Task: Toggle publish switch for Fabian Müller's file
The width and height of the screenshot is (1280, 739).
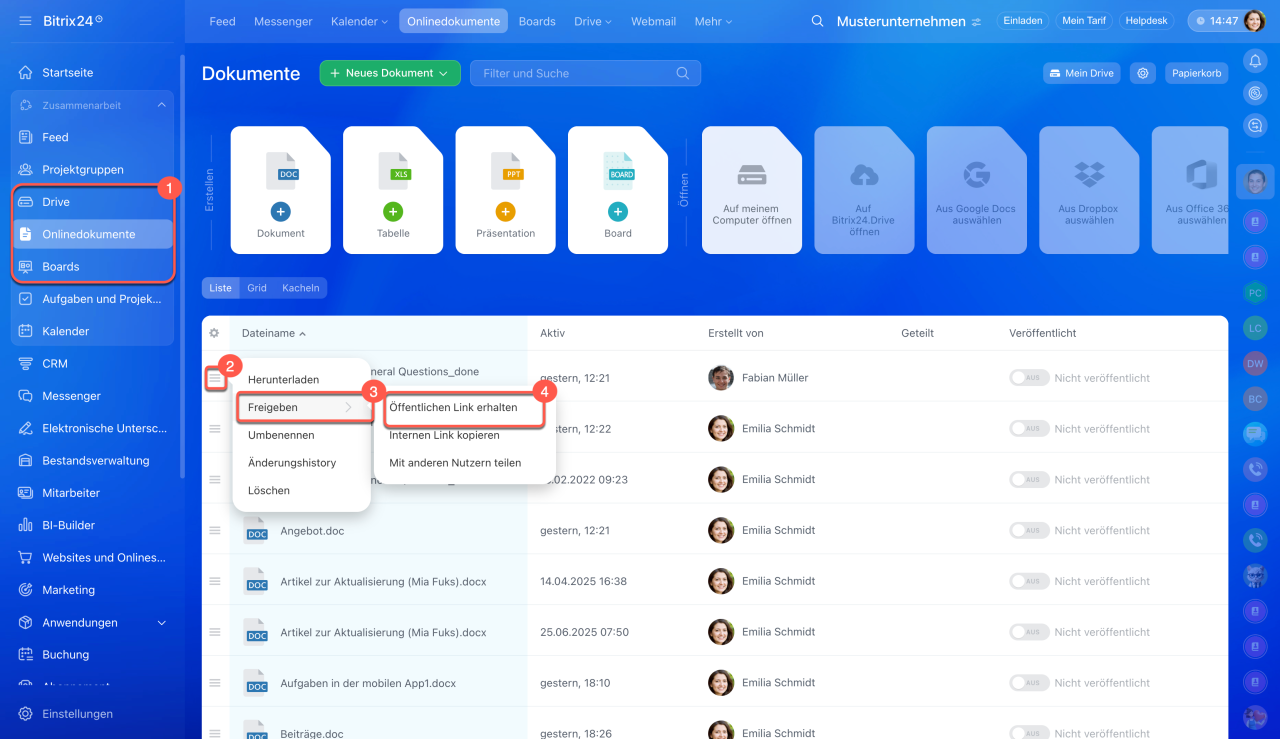Action: point(1029,378)
